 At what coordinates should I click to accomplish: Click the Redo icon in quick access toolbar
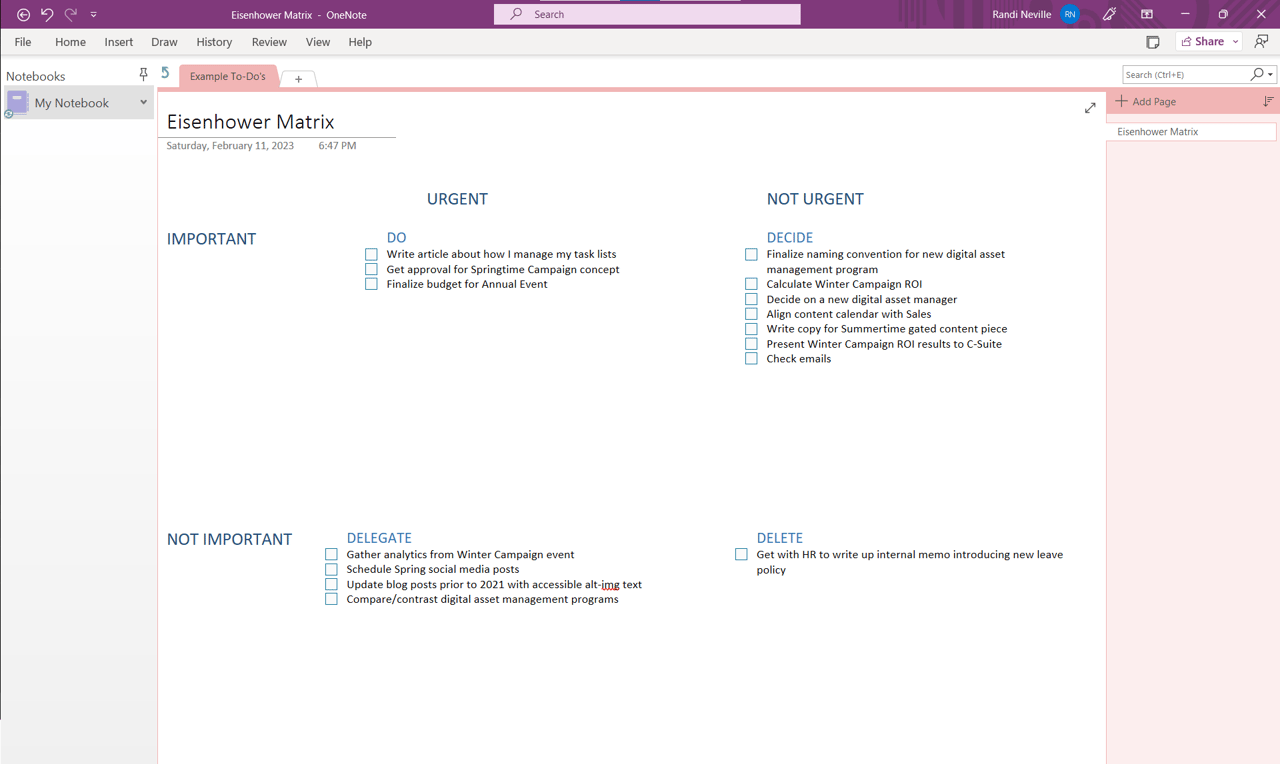69,14
